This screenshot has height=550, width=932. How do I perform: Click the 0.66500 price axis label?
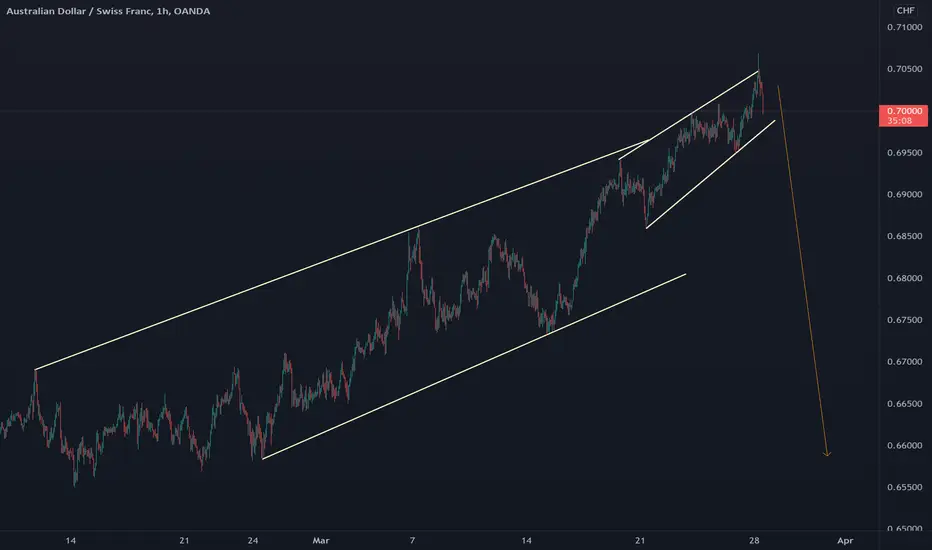point(904,404)
